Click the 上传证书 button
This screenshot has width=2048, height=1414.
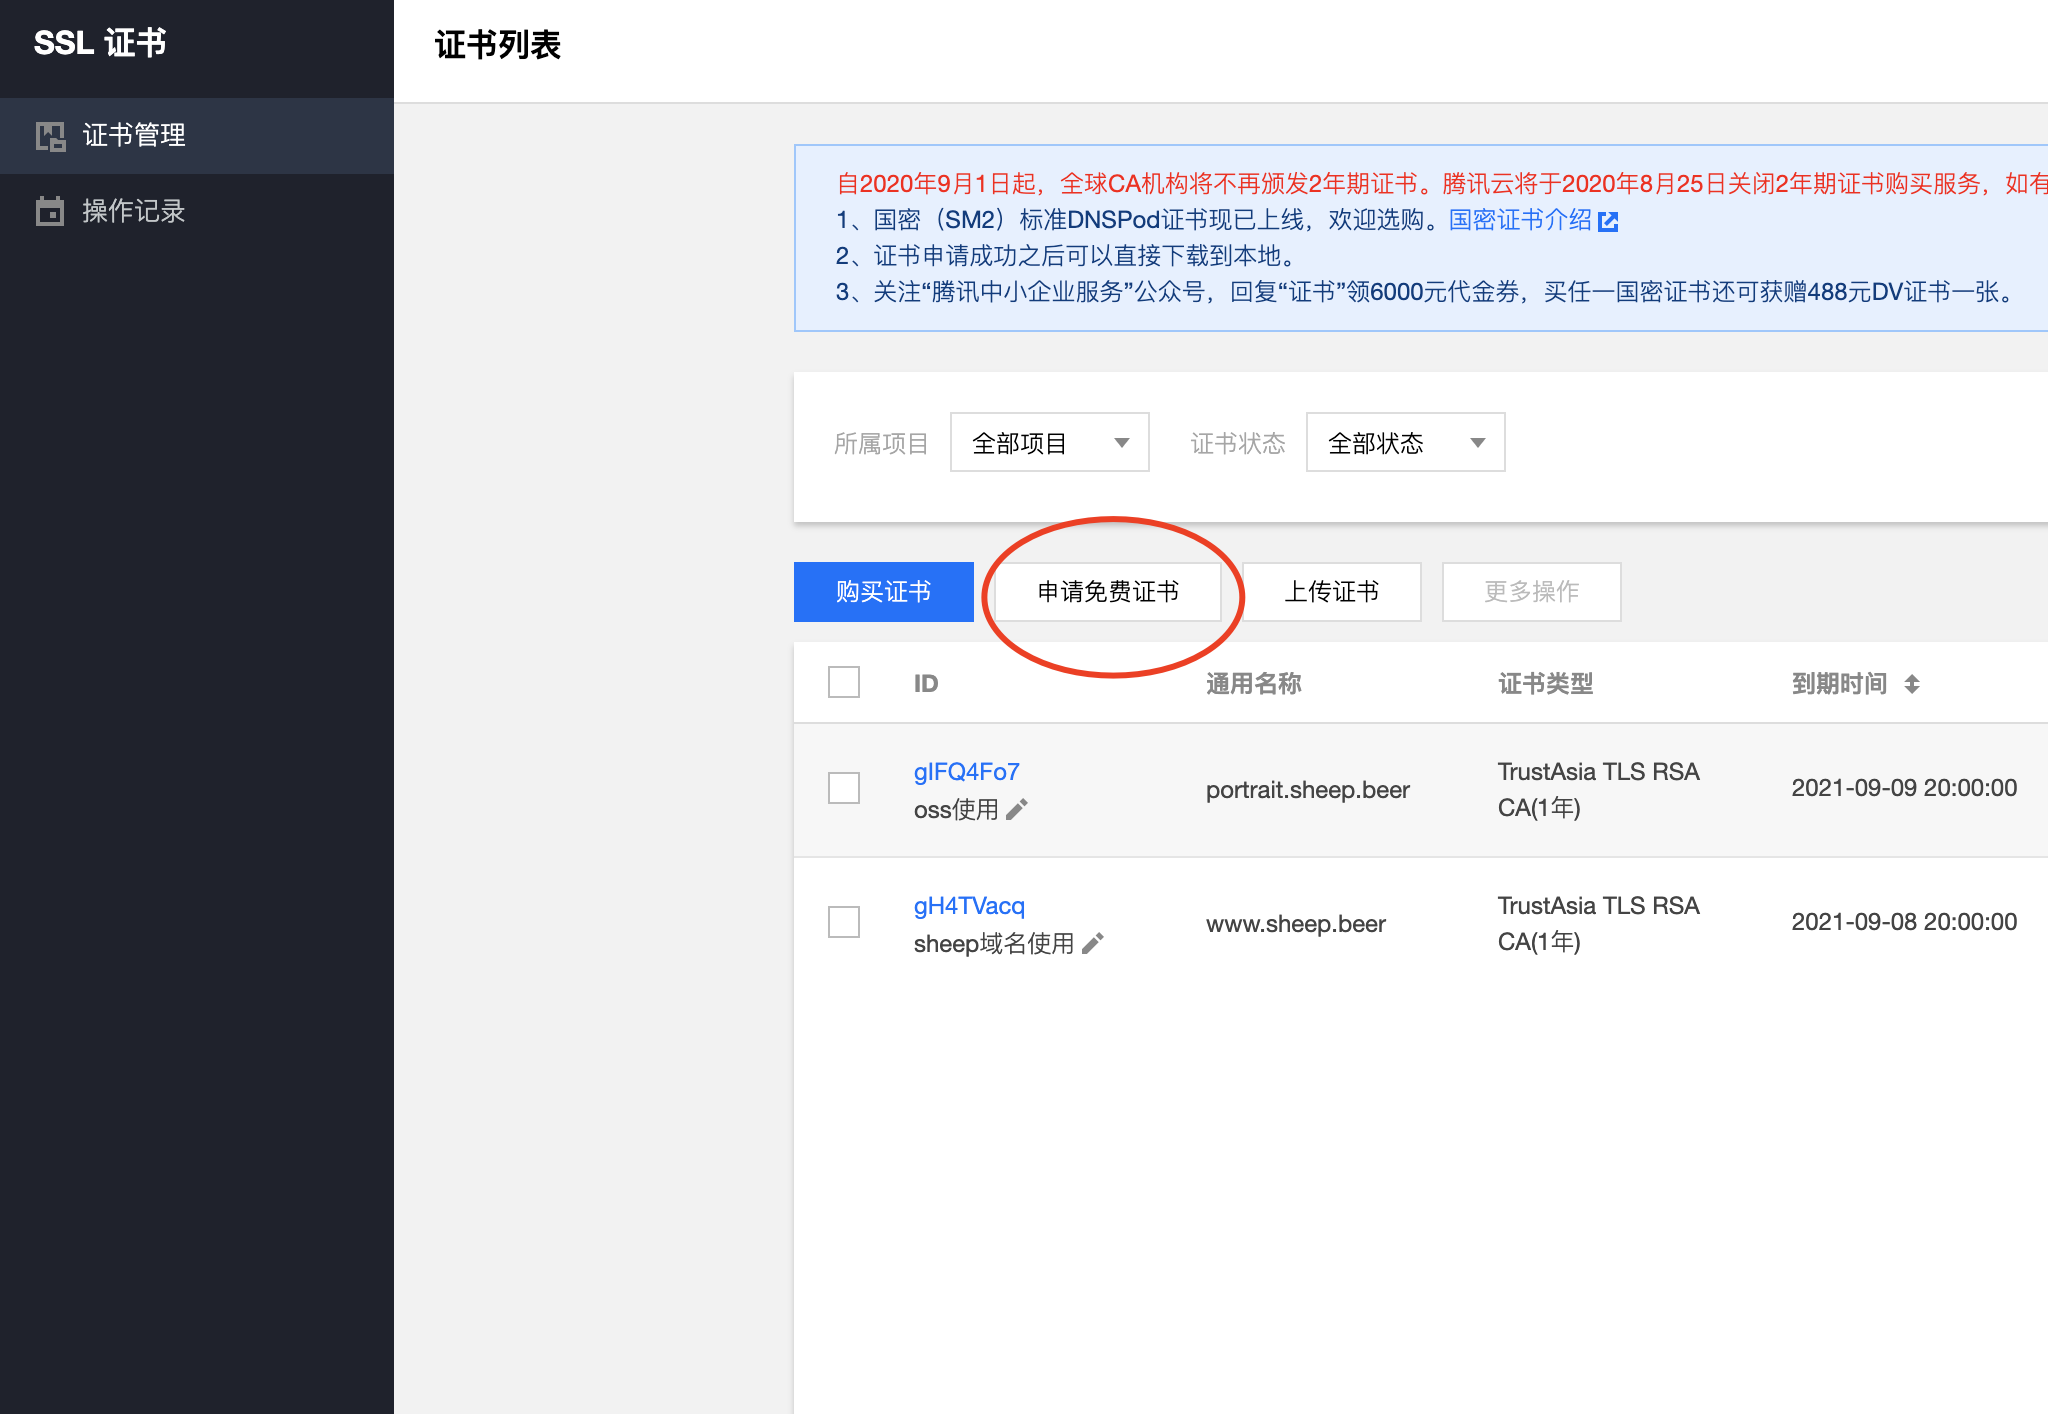pos(1331,592)
